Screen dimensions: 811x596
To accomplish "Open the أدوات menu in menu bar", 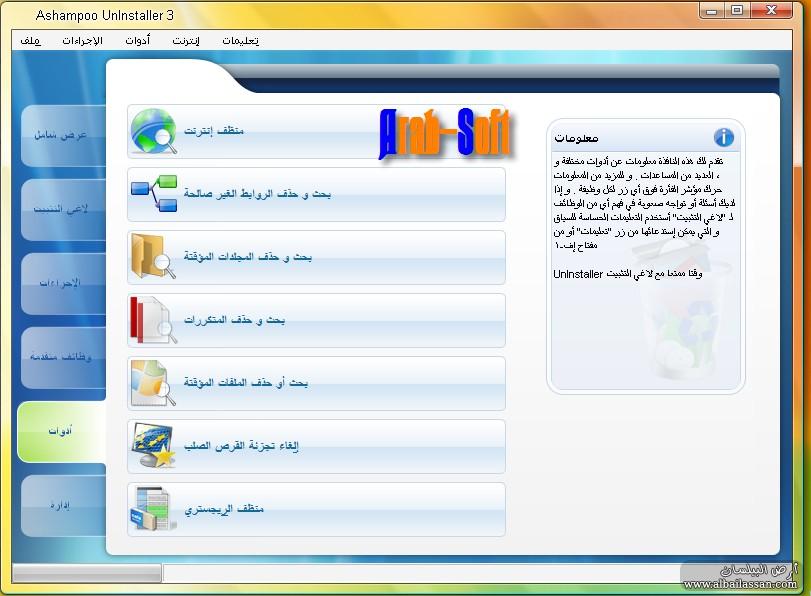I will pos(138,40).
